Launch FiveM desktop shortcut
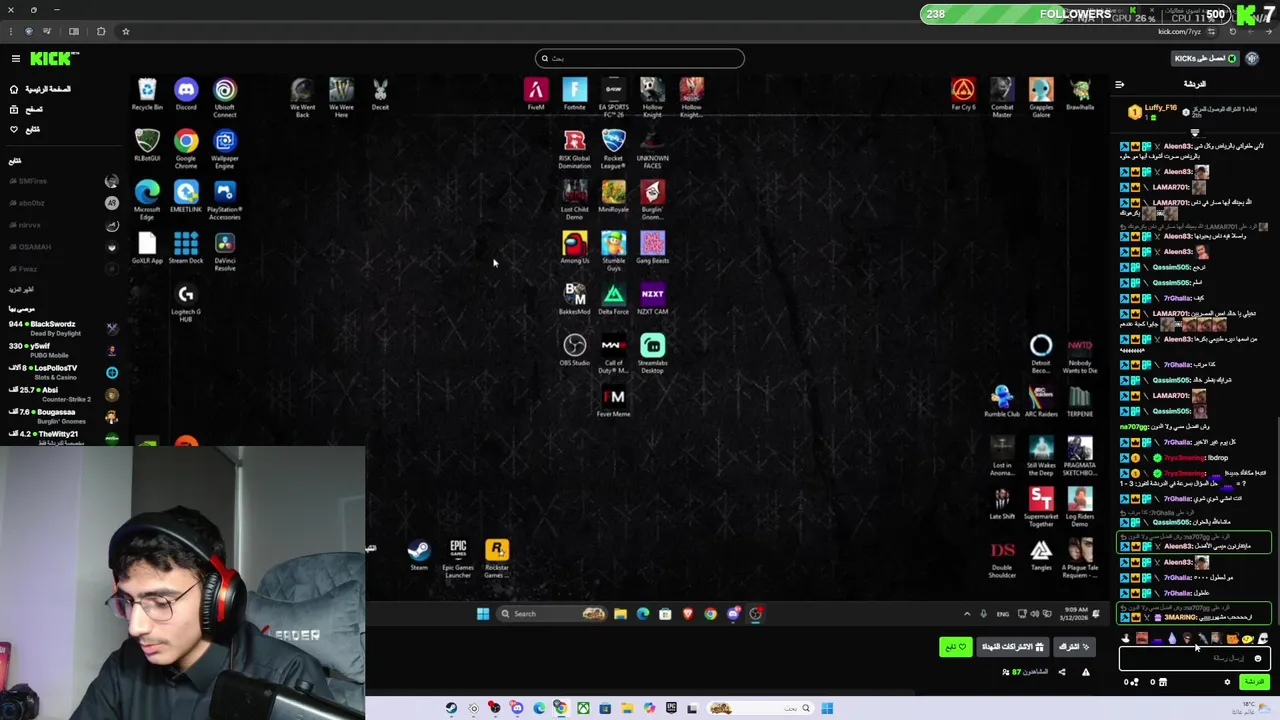Viewport: 1280px width, 720px height. [x=536, y=95]
